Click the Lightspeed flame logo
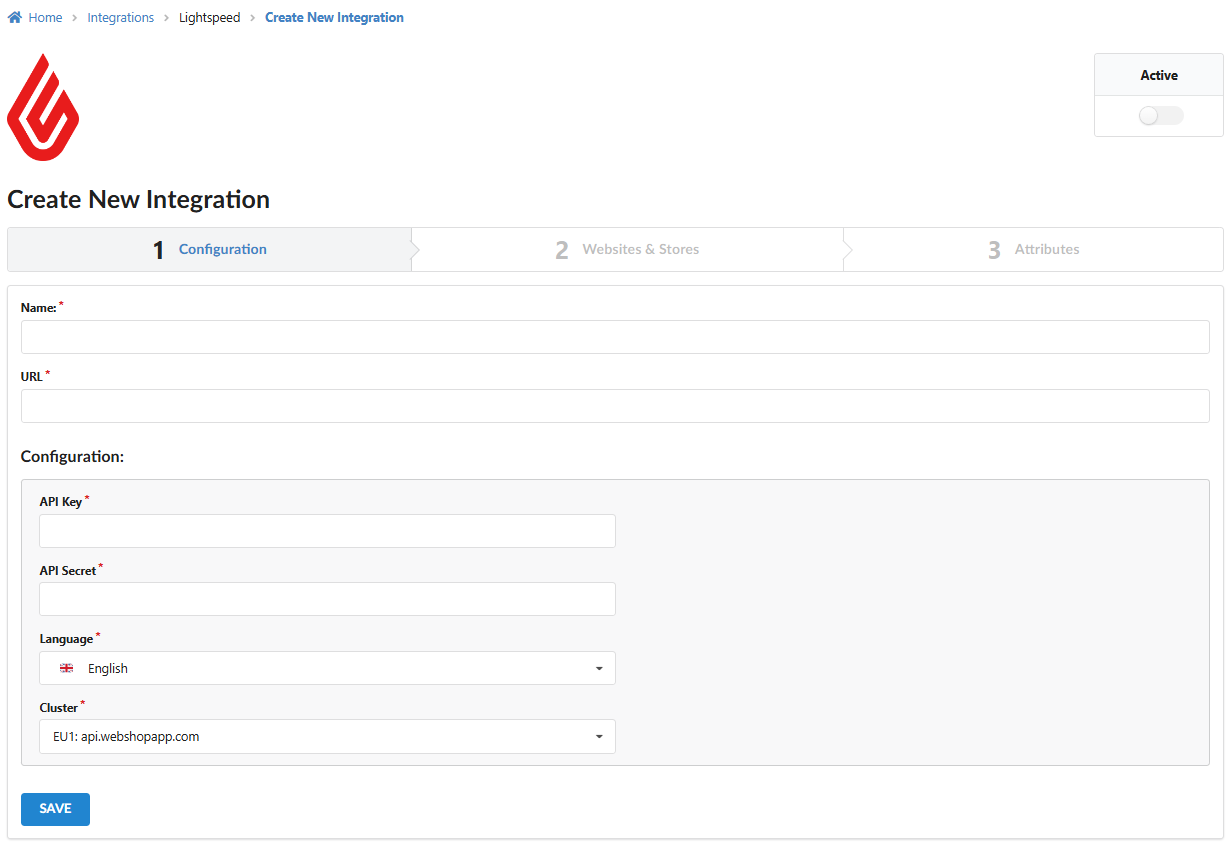 43,107
